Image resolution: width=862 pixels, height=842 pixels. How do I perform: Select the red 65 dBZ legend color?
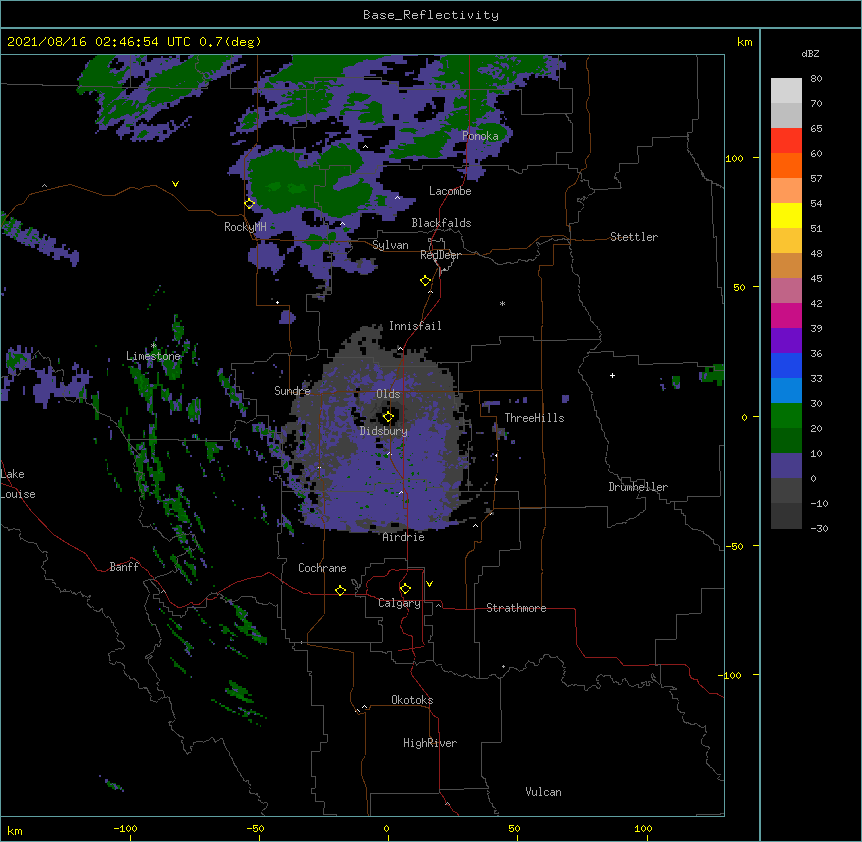click(x=786, y=140)
